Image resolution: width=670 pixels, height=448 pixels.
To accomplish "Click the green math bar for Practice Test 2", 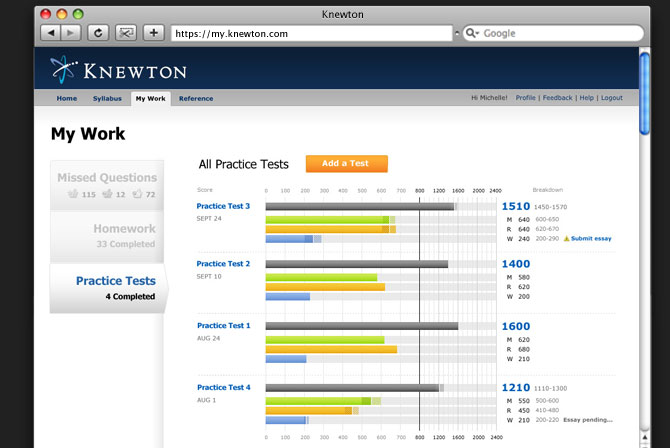I will [321, 277].
